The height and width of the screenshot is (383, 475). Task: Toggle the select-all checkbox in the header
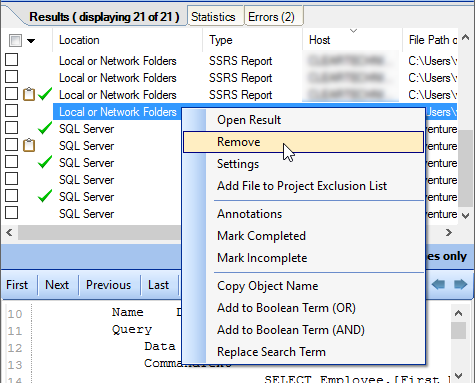click(15, 41)
